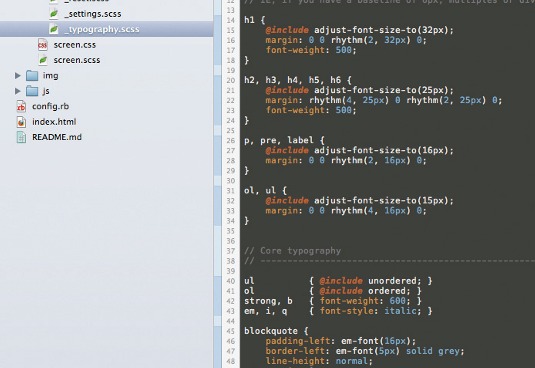Click 'ol, ul {' selector line
535x368 pixels.
point(265,191)
